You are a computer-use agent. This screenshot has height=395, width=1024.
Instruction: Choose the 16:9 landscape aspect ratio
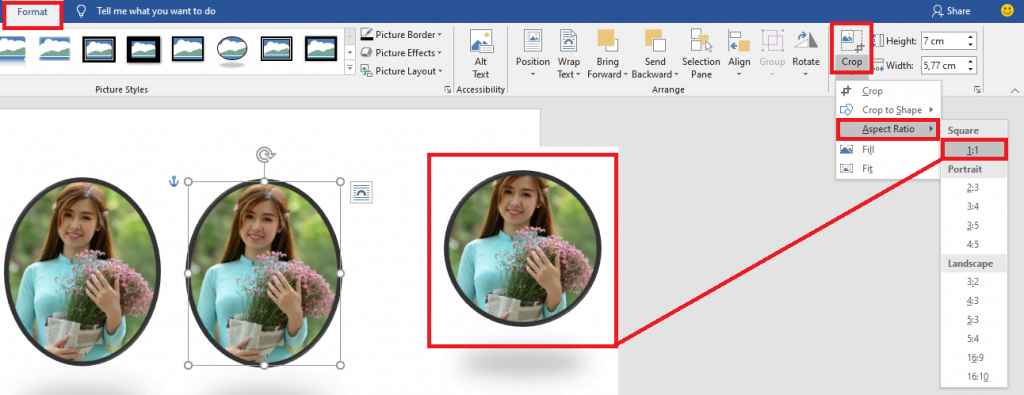[x=974, y=358]
